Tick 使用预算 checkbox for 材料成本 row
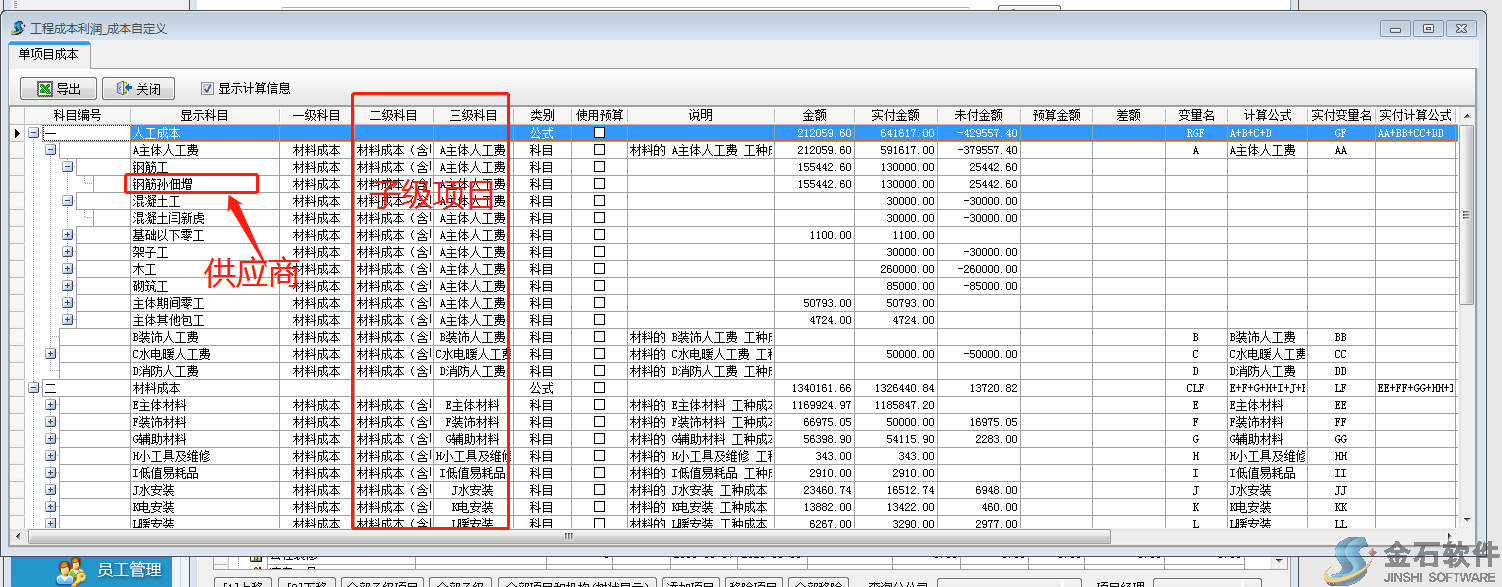The height and width of the screenshot is (587, 1502). [599, 388]
